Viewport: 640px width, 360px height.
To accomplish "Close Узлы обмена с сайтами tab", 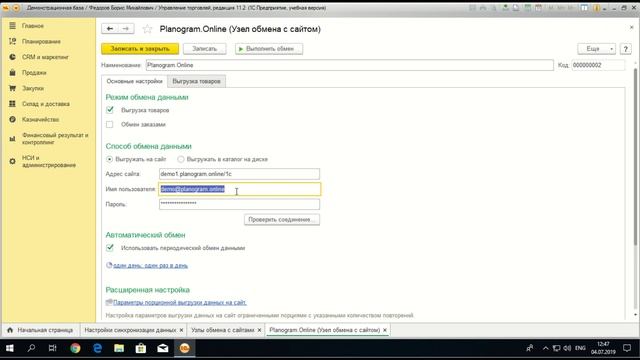I will point(259,330).
